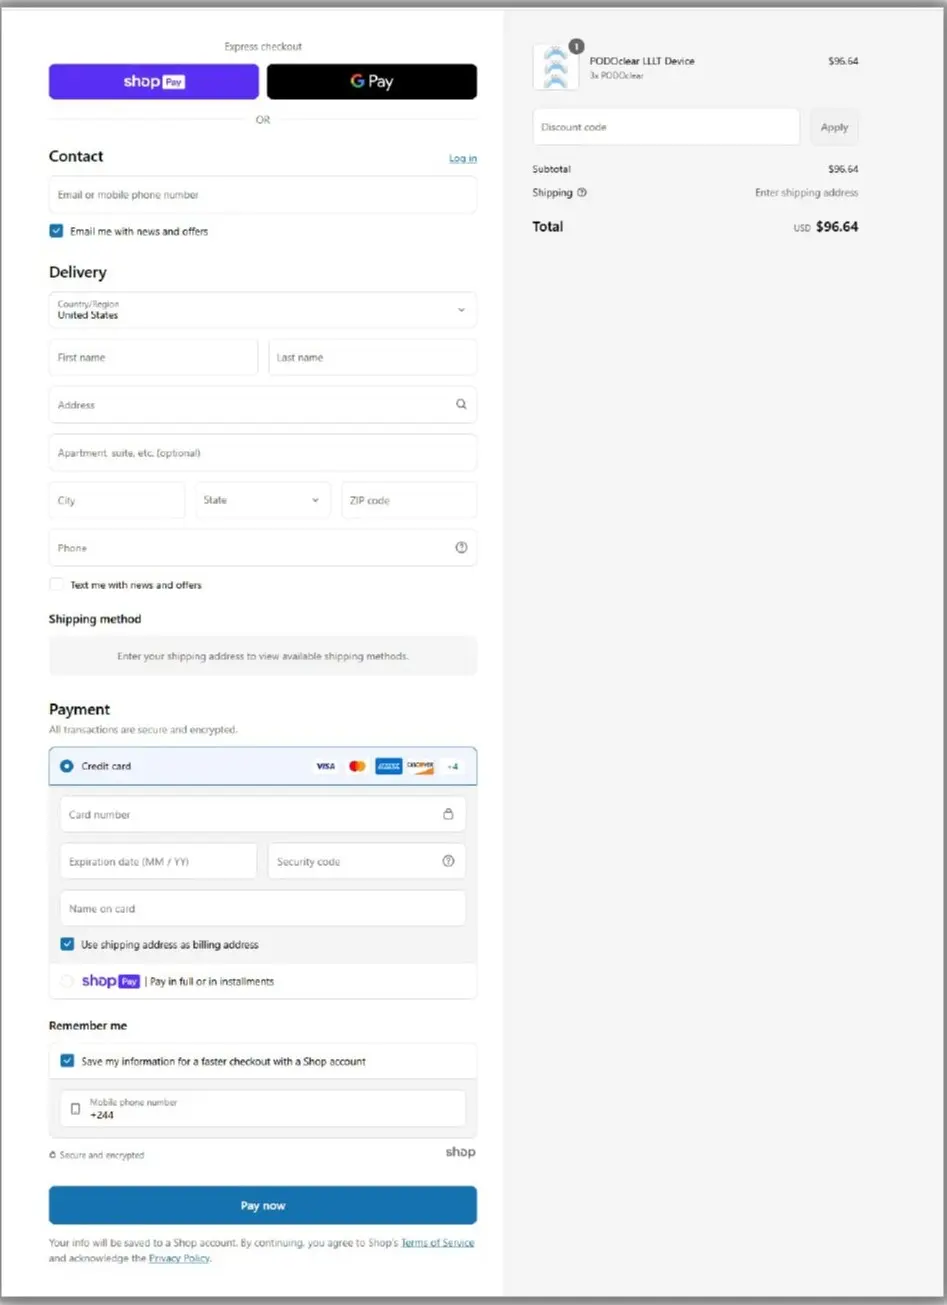
Task: Click the Mastercard brand icon
Action: [x=357, y=766]
